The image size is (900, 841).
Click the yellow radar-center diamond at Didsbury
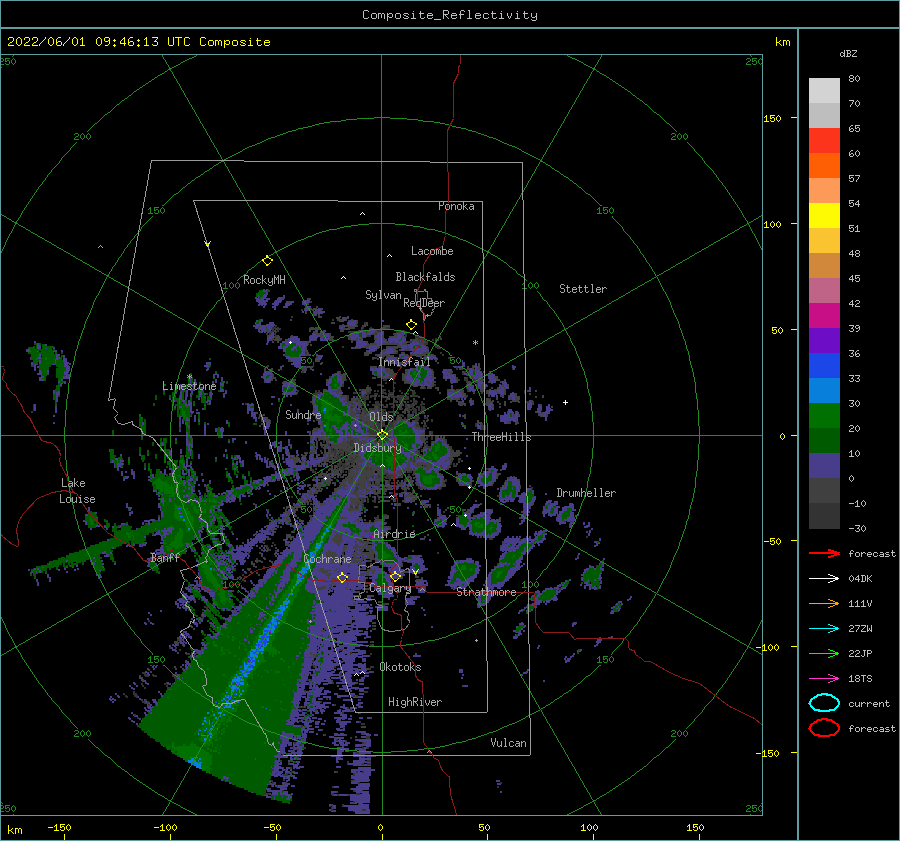(x=382, y=435)
